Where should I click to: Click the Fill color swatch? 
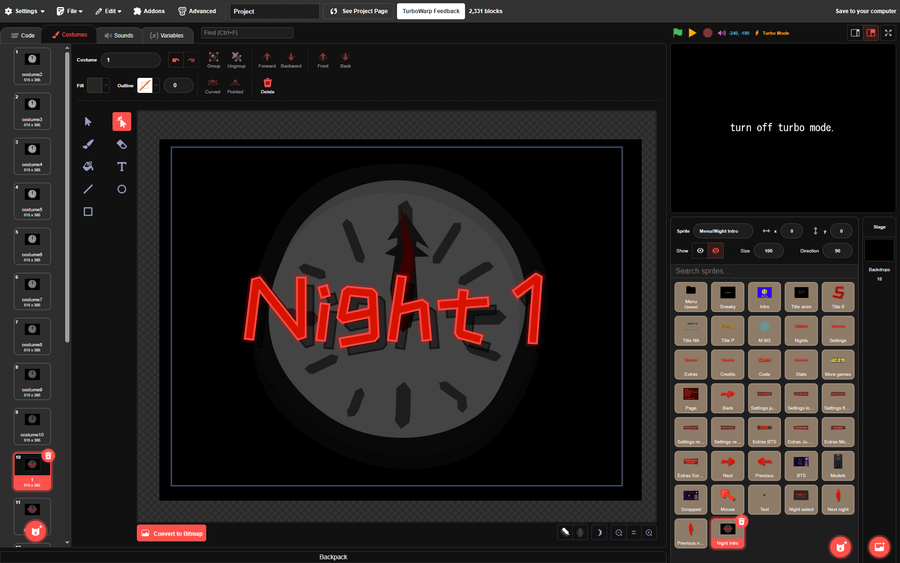tap(95, 86)
